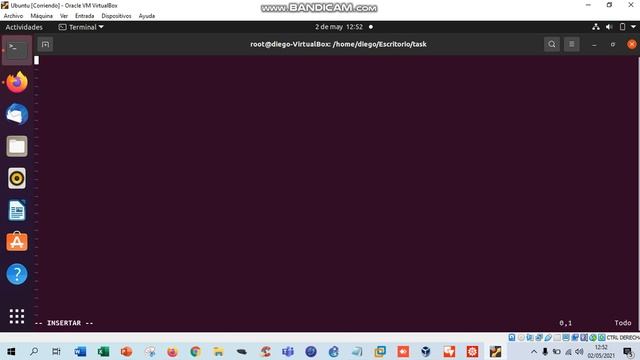Open File Explorer from Windows taskbar
Image resolution: width=640 pixels, height=360 pixels.
click(x=218, y=351)
